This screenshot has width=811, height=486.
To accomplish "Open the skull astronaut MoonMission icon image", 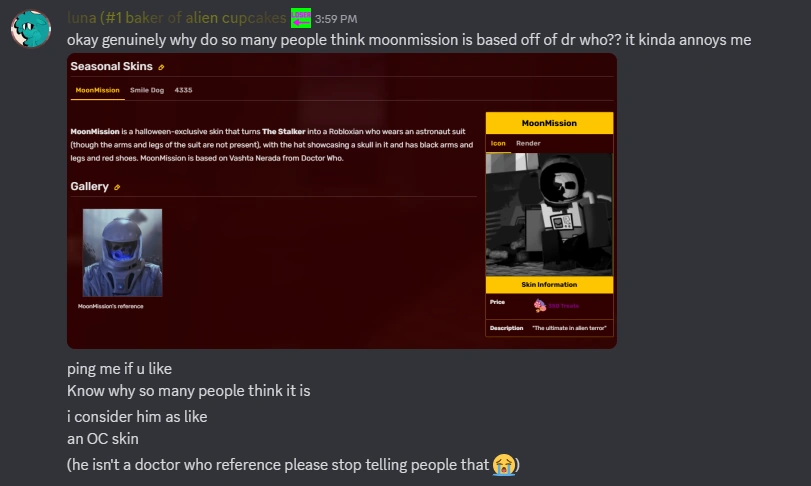I will [549, 215].
